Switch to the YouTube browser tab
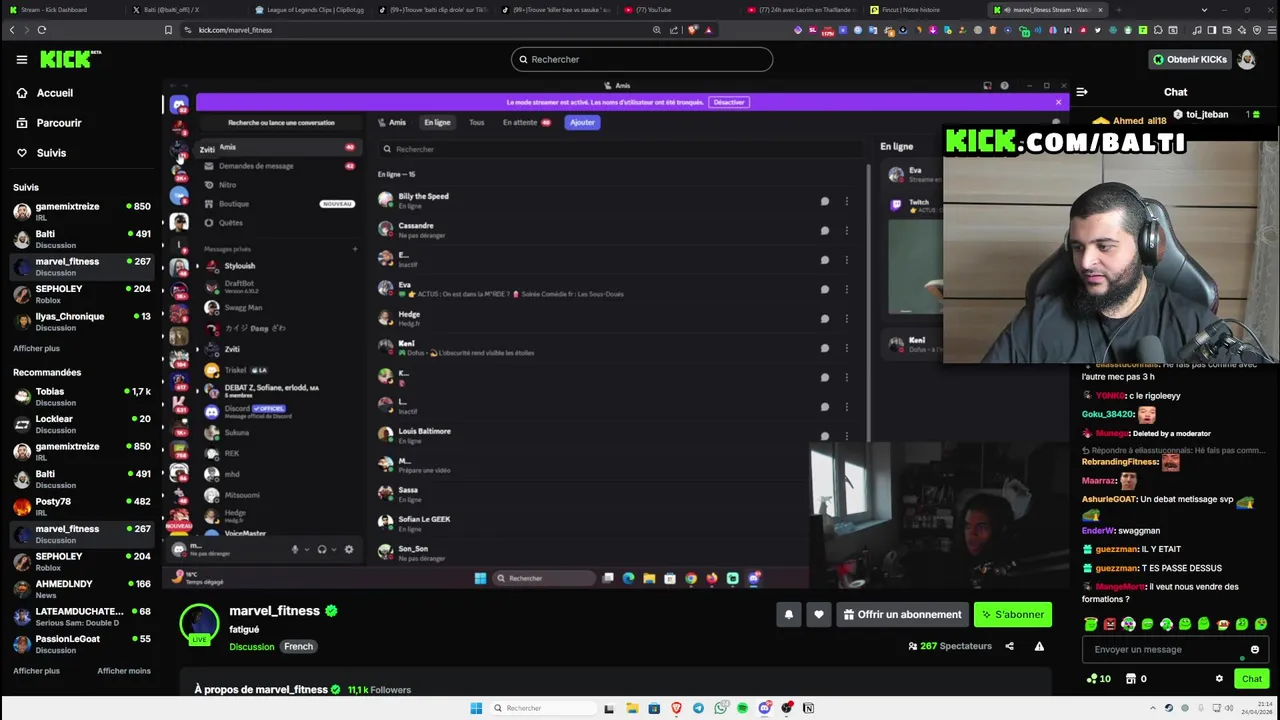The width and height of the screenshot is (1280, 720). tap(653, 9)
